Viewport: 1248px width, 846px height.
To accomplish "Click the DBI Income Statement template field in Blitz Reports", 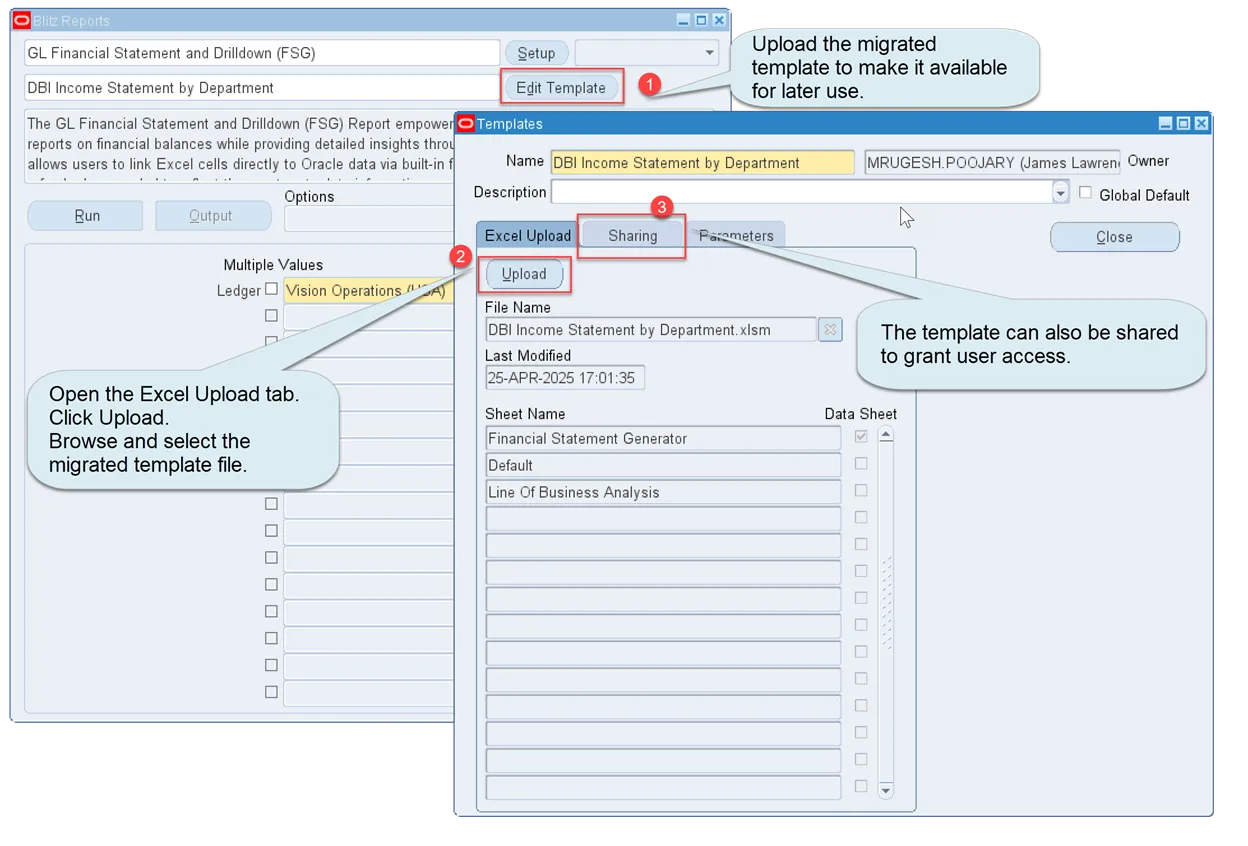I will [262, 88].
